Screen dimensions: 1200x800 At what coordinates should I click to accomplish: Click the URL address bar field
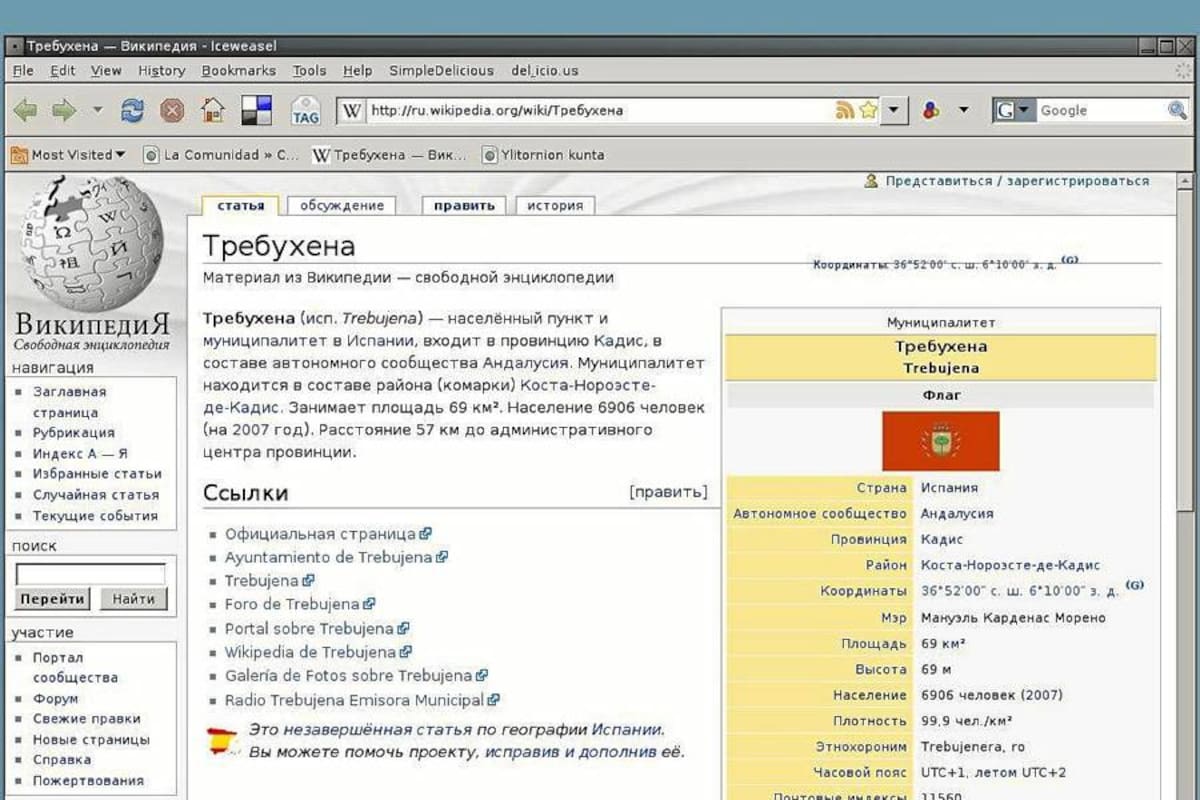pos(600,110)
